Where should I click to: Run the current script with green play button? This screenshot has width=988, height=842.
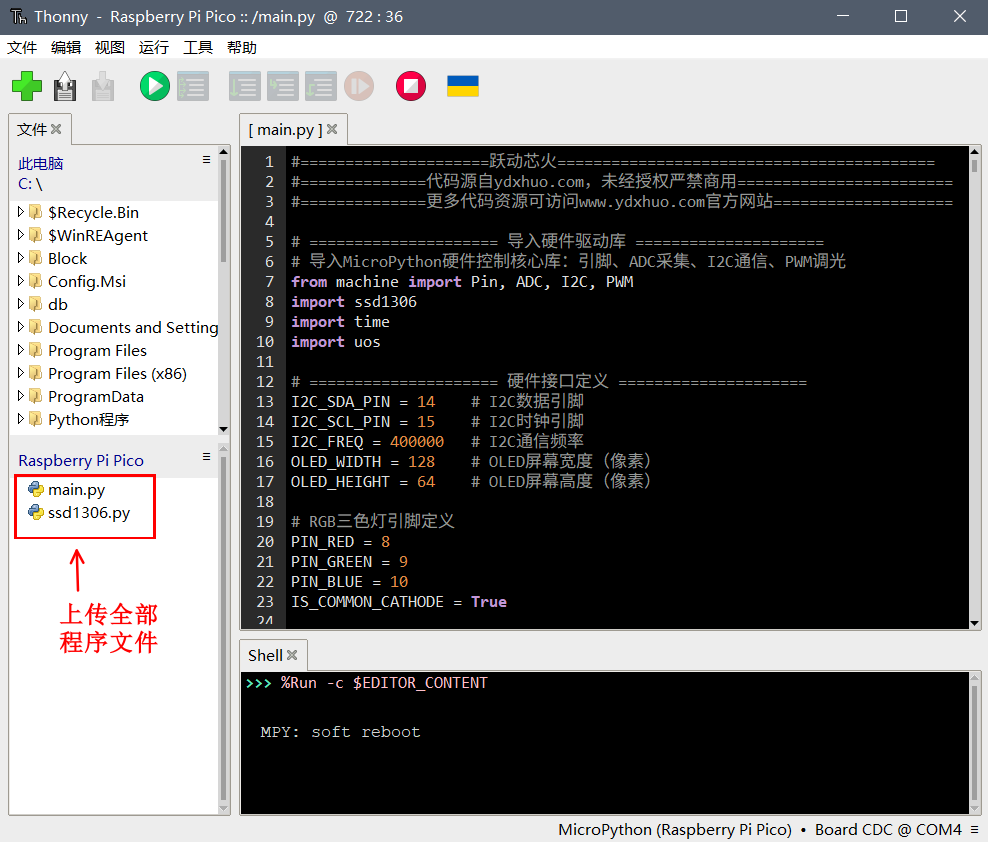click(x=154, y=87)
